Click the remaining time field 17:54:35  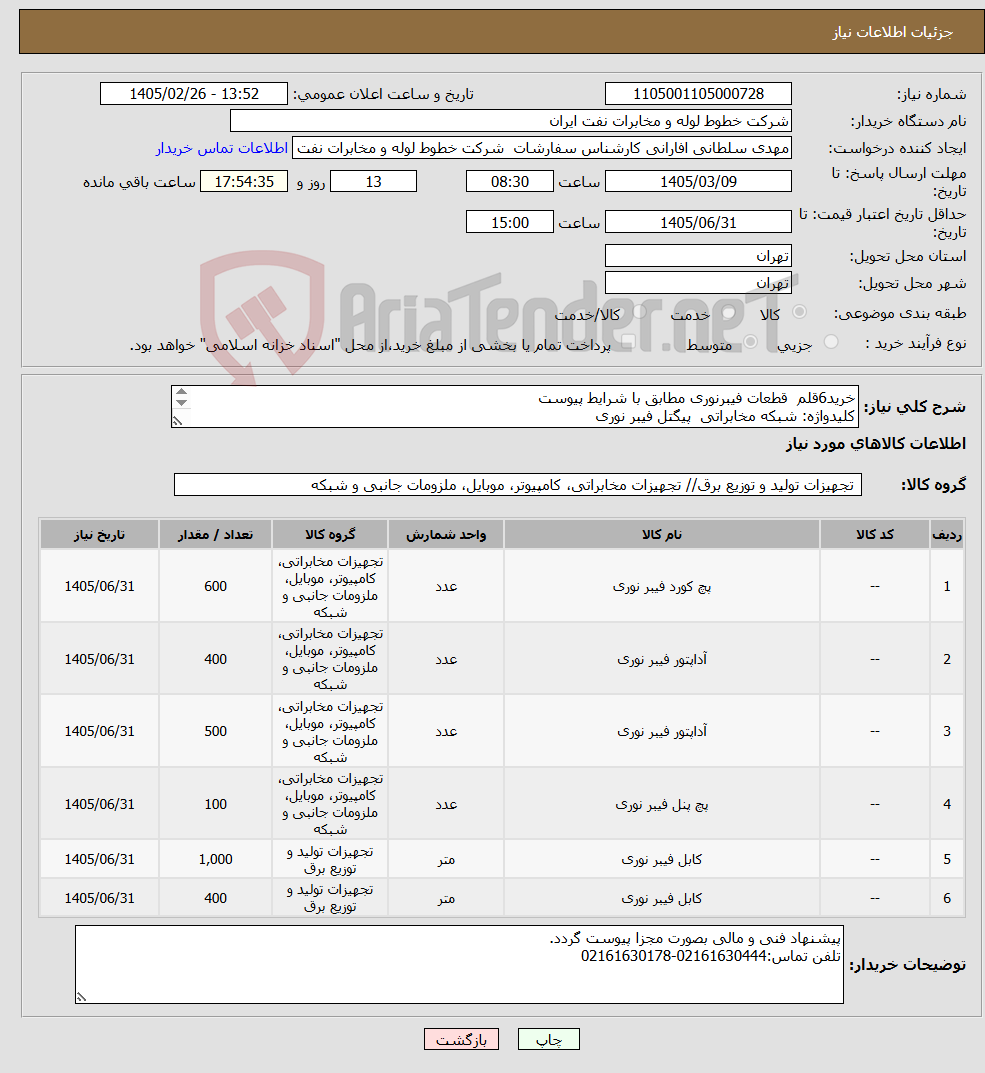(244, 181)
